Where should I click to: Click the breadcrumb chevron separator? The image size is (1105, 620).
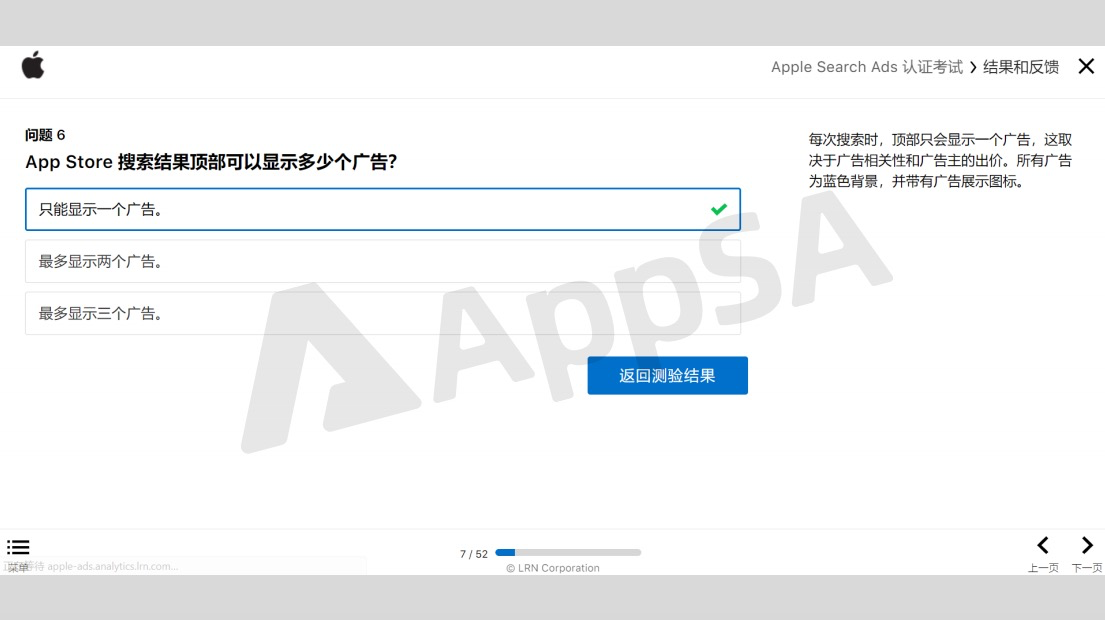click(973, 67)
